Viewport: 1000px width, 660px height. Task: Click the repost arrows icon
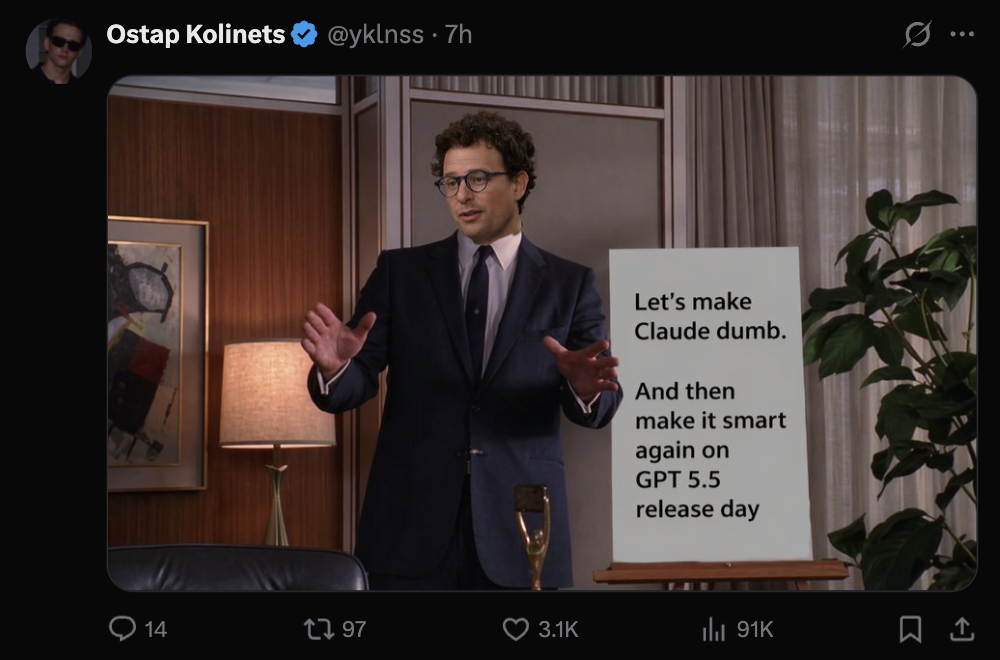pos(318,628)
